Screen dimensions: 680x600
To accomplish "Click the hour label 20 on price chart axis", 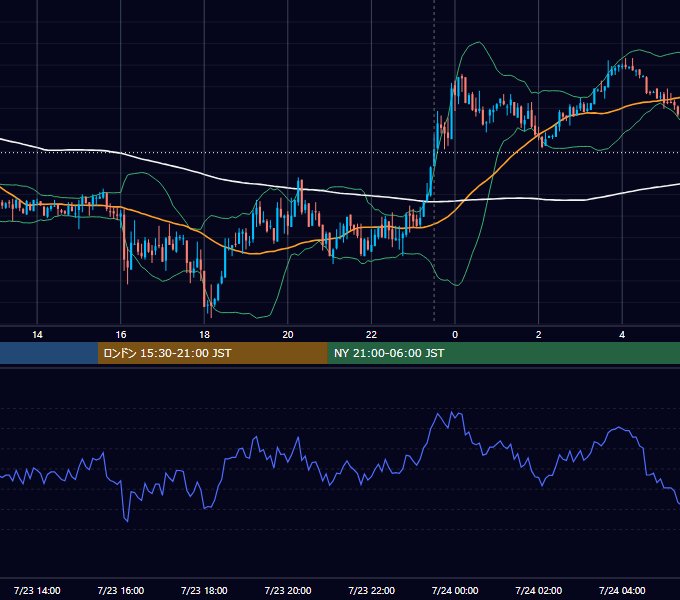I will coord(288,335).
